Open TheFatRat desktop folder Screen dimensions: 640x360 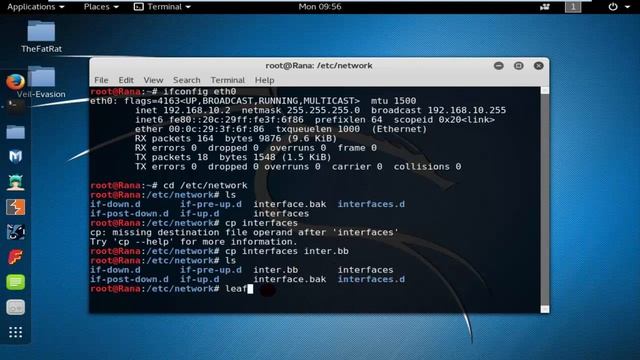click(x=41, y=37)
